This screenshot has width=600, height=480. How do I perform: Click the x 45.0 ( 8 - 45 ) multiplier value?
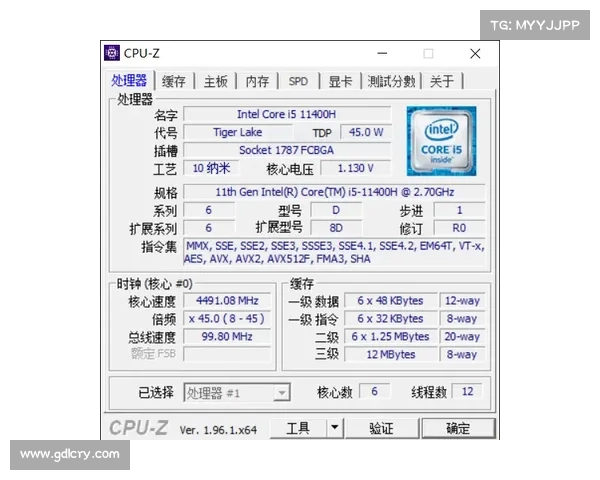tap(227, 318)
